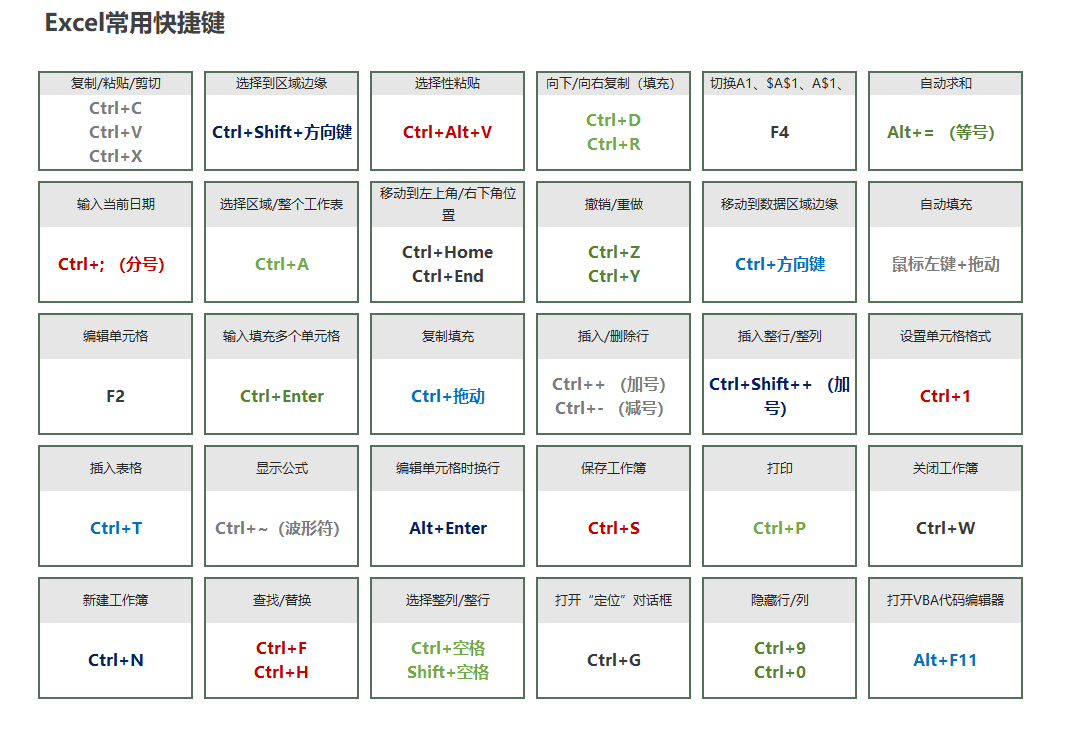The image size is (1081, 730).
Task: Click the blue 'Ctrl+方向键' shortcut
Action: point(780,264)
